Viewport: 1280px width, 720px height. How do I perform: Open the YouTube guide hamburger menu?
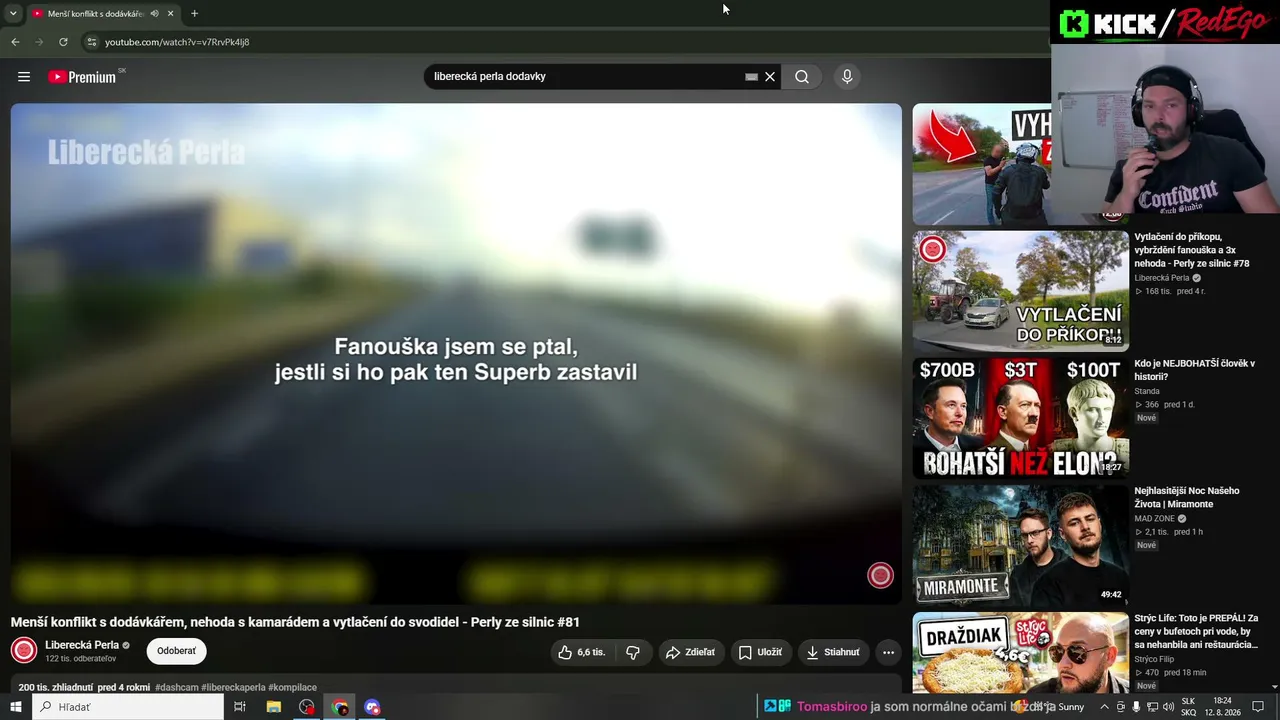(24, 77)
